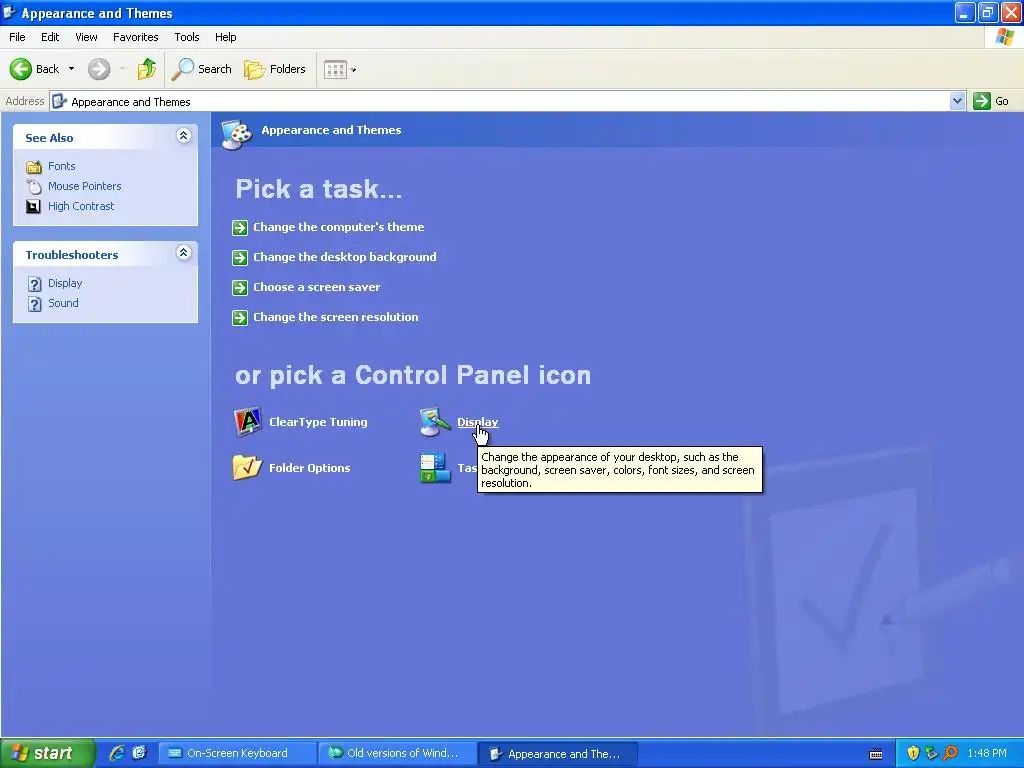The image size is (1024, 768).
Task: Click keyboard icon in the taskbar
Action: (876, 754)
